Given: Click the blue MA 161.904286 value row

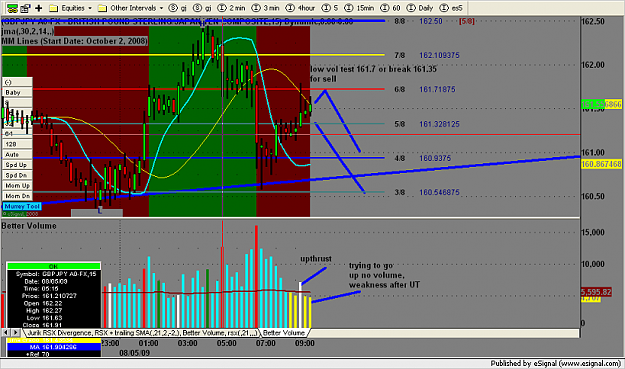Looking at the screenshot, I should pos(53,347).
